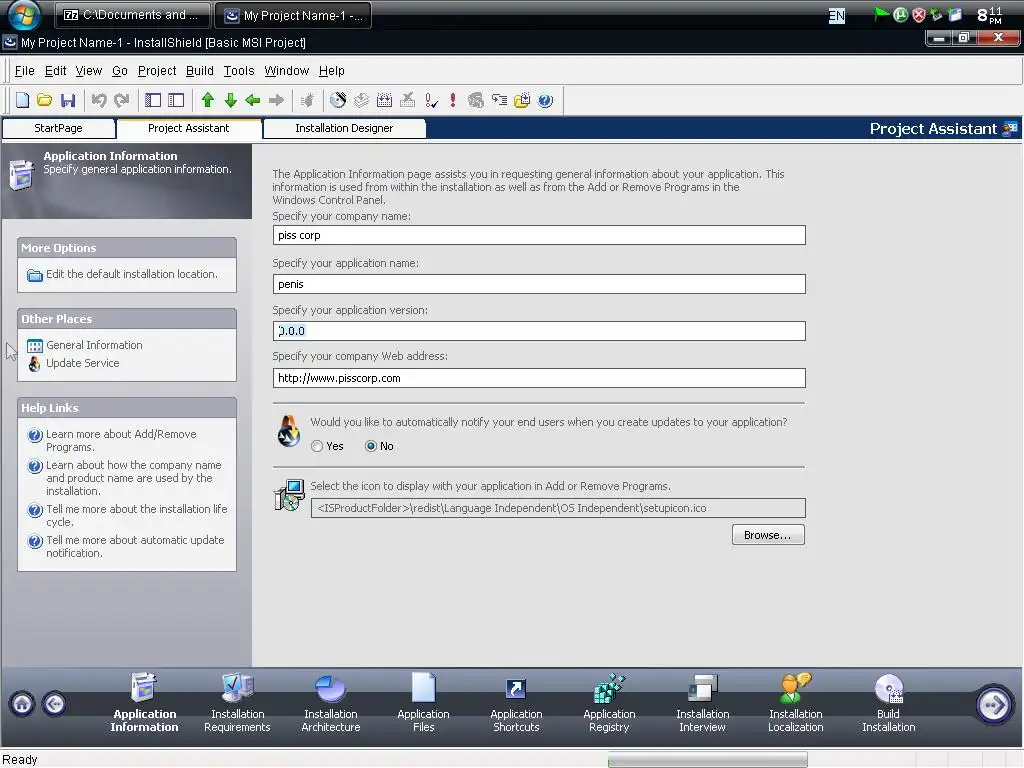The image size is (1024, 768).
Task: Open help about company and product name usage
Action: tap(133, 478)
